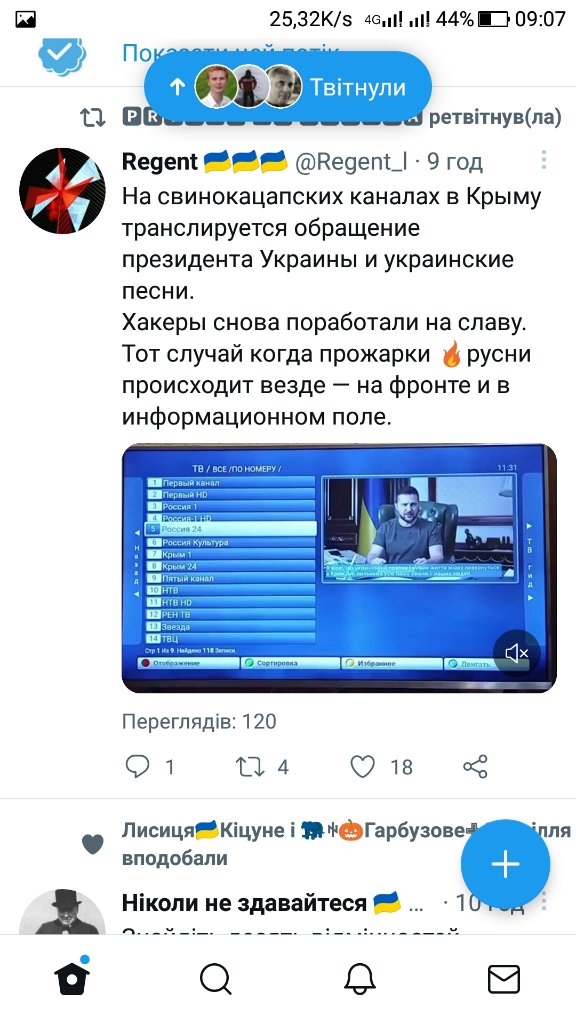The width and height of the screenshot is (576, 1024).
Task: Open Regent's profile avatar
Action: [x=62, y=191]
